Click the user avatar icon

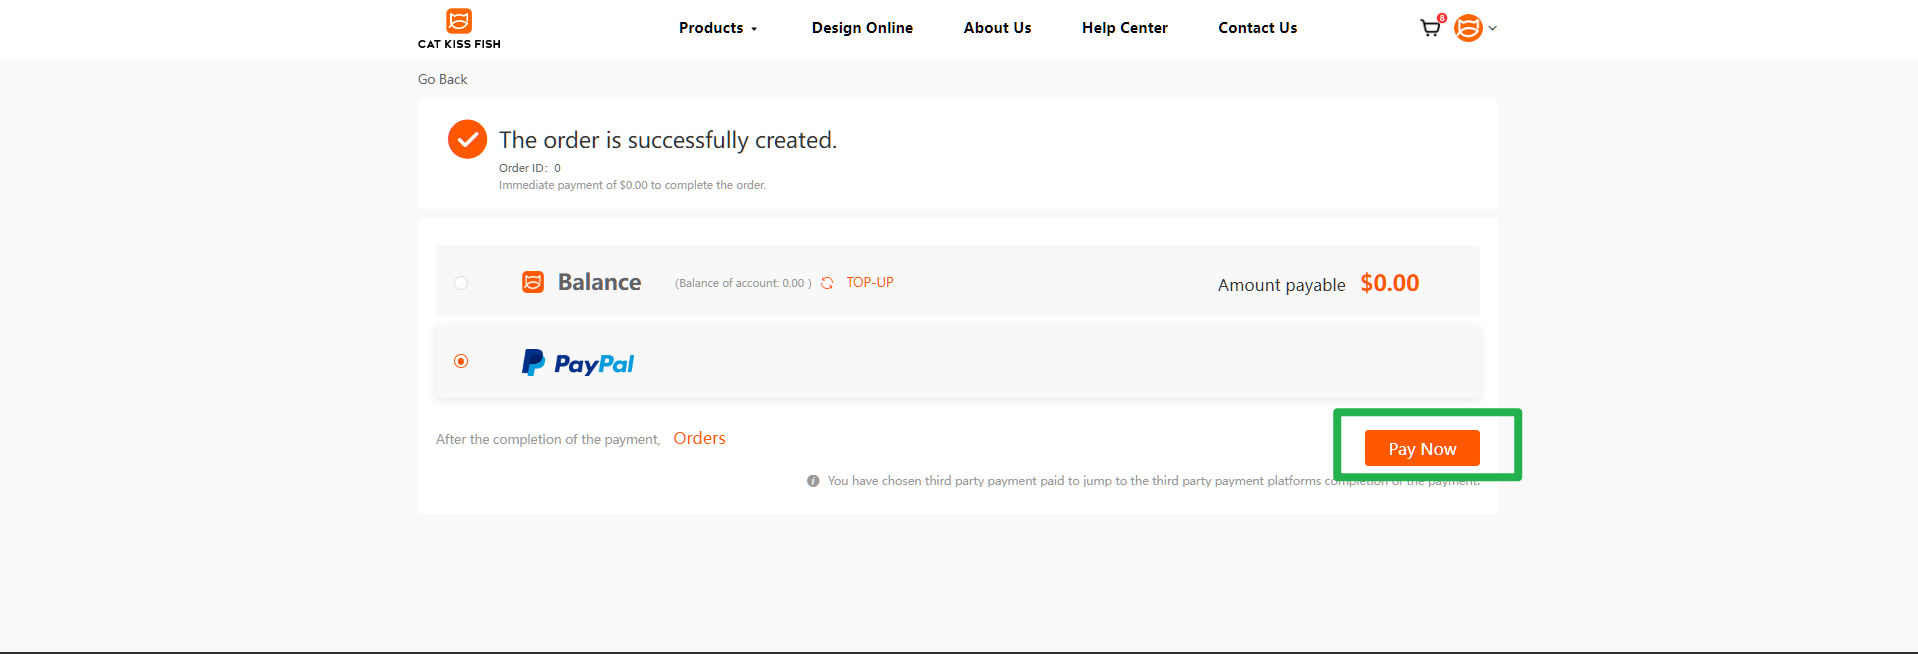1467,28
